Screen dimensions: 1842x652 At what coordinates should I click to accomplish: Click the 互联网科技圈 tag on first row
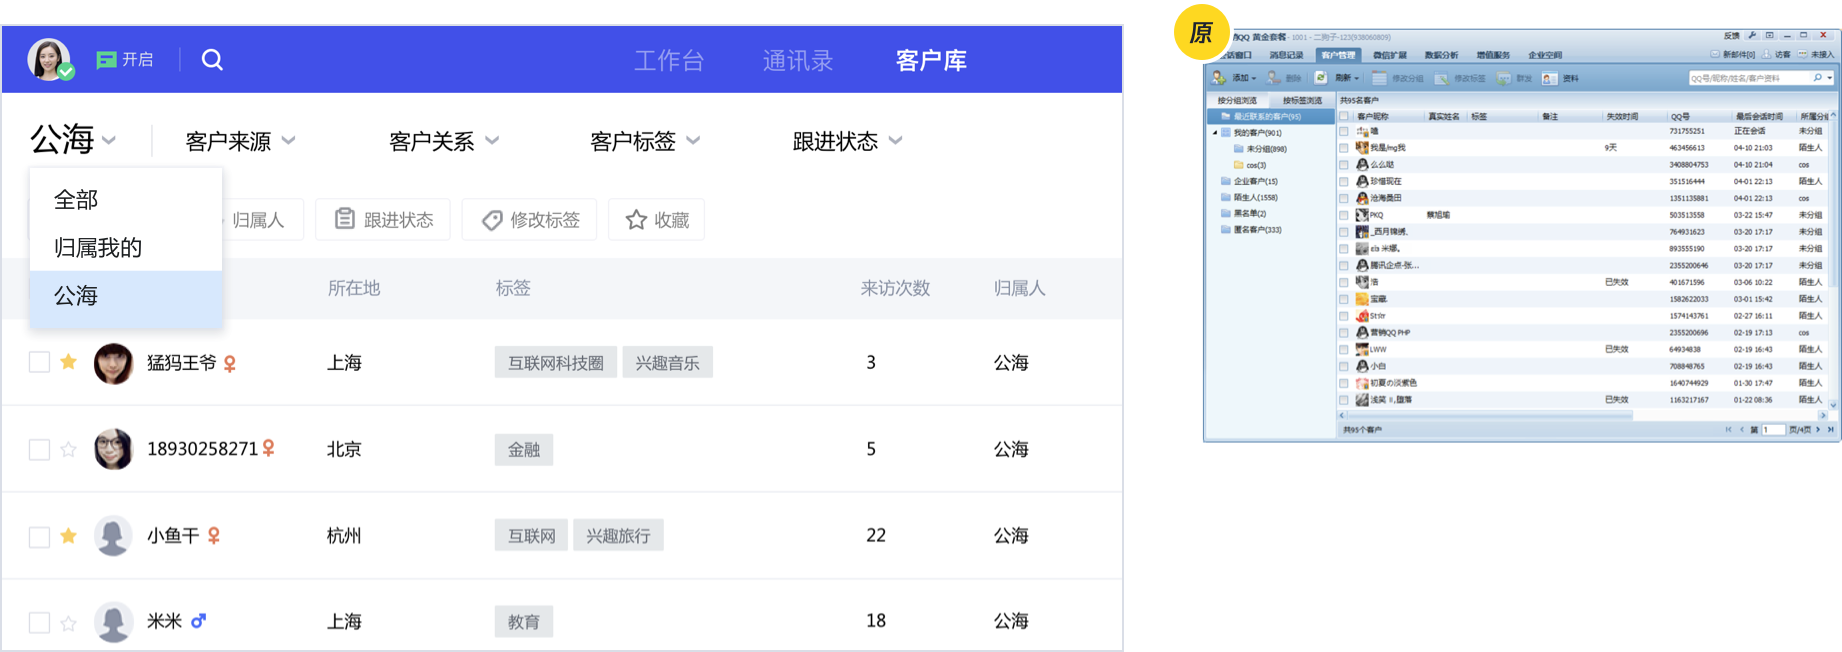tap(555, 363)
